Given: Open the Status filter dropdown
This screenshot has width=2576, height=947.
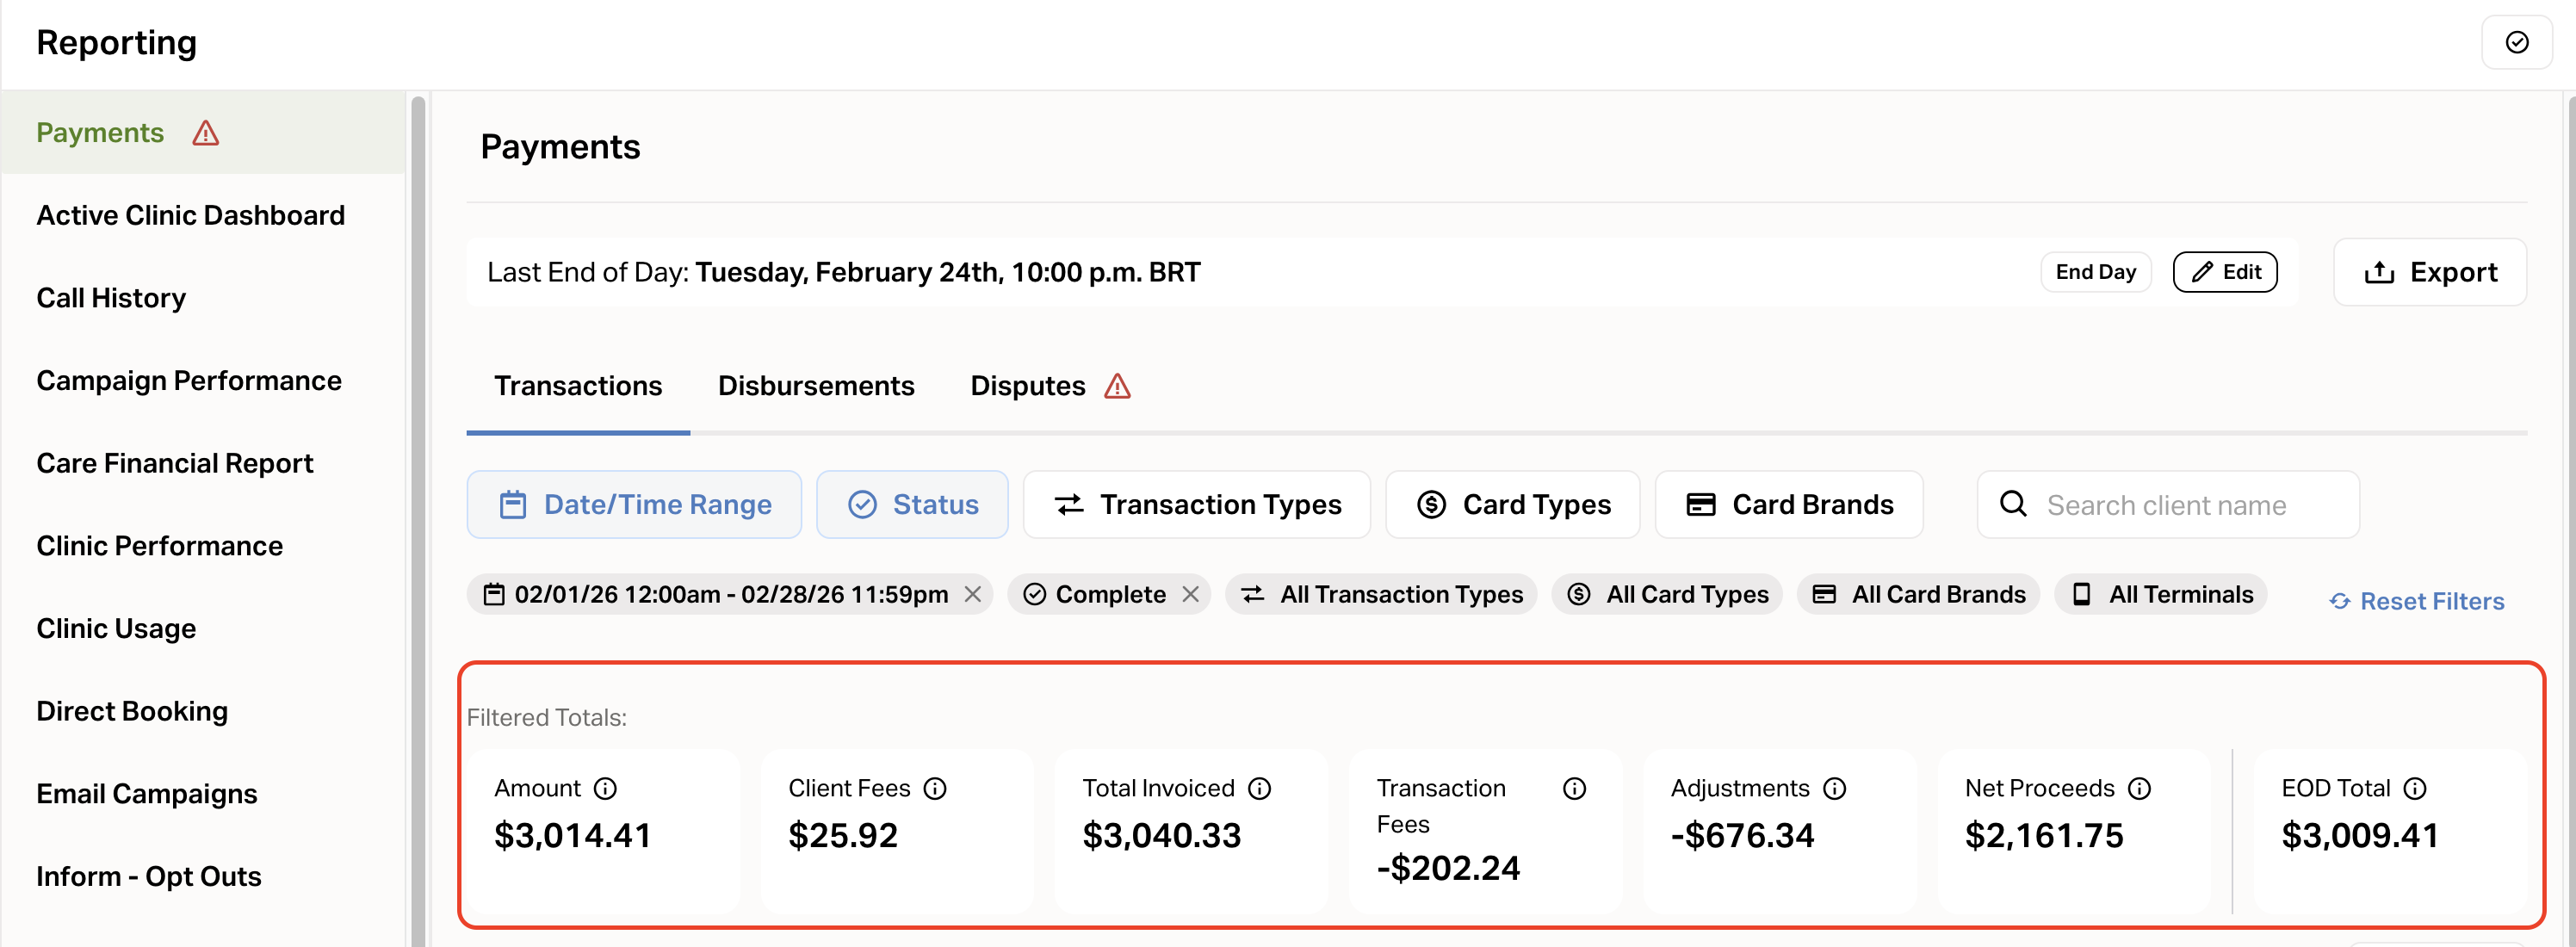Looking at the screenshot, I should coord(912,504).
